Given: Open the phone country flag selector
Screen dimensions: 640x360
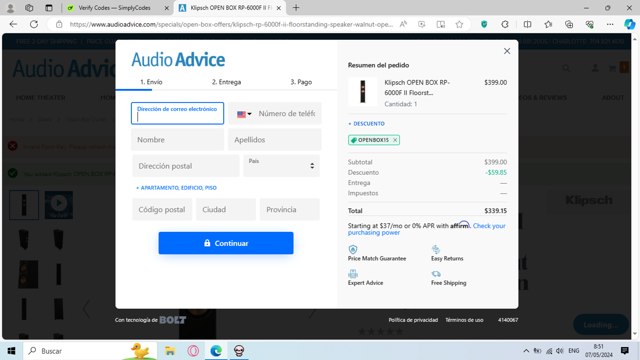Looking at the screenshot, I should [x=244, y=114].
